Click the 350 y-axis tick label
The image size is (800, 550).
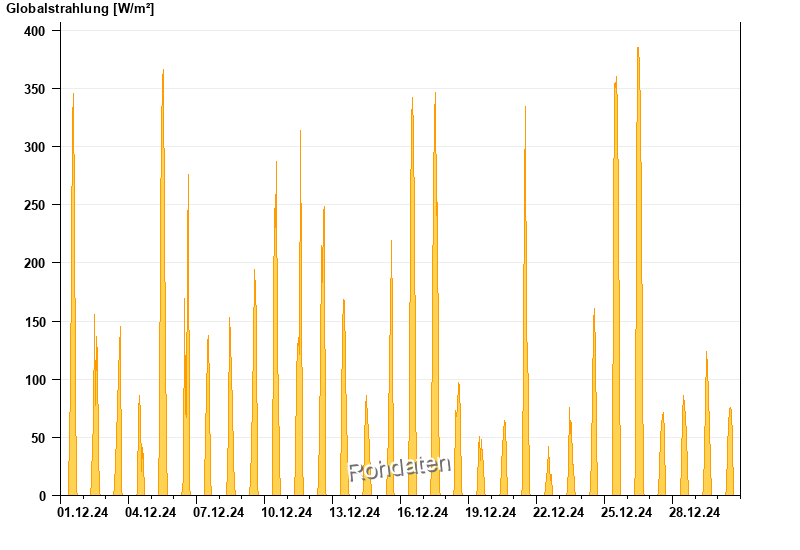tap(35, 89)
